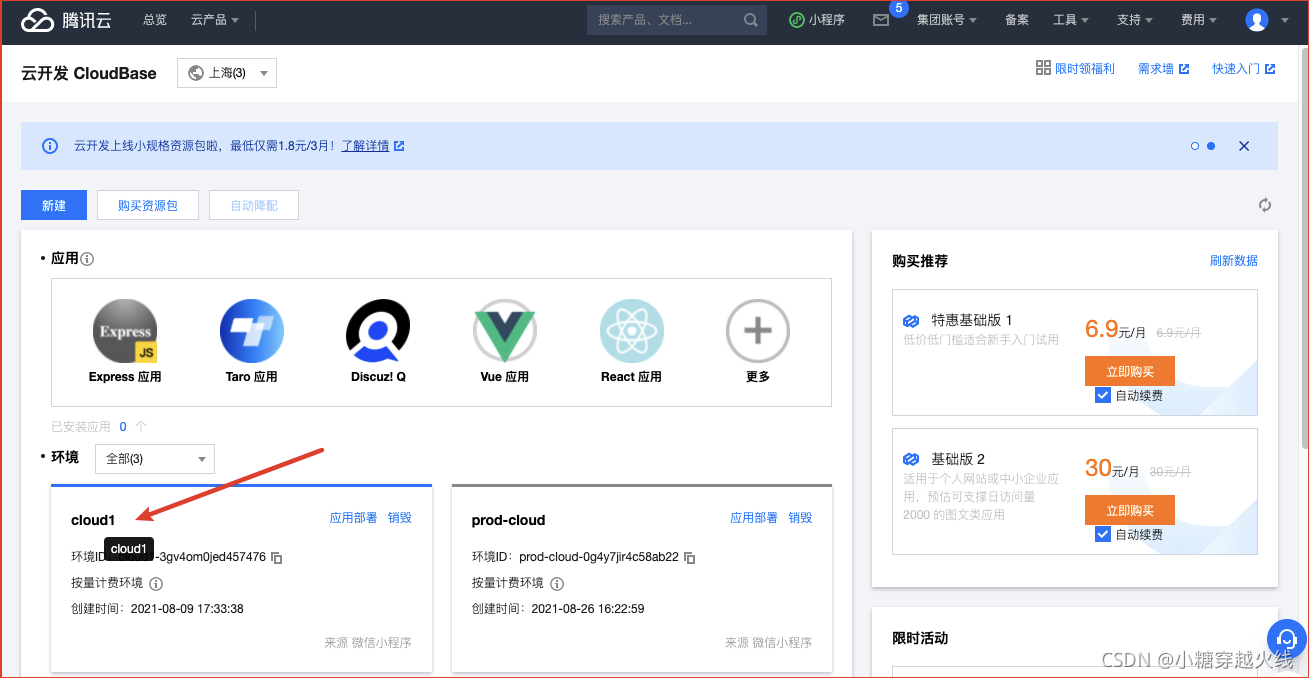
Task: Click the 限时领福利 grid icon
Action: pos(1043,68)
